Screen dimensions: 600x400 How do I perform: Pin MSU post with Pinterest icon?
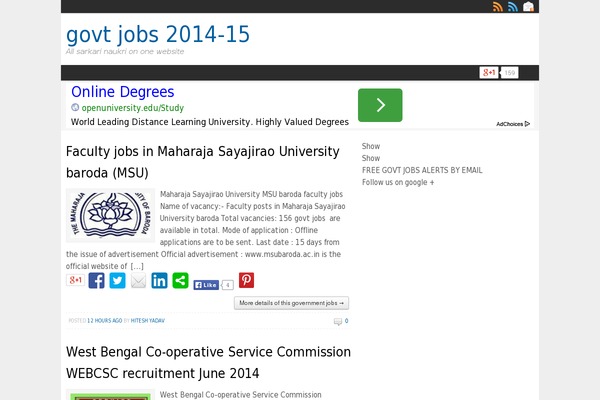(x=246, y=280)
